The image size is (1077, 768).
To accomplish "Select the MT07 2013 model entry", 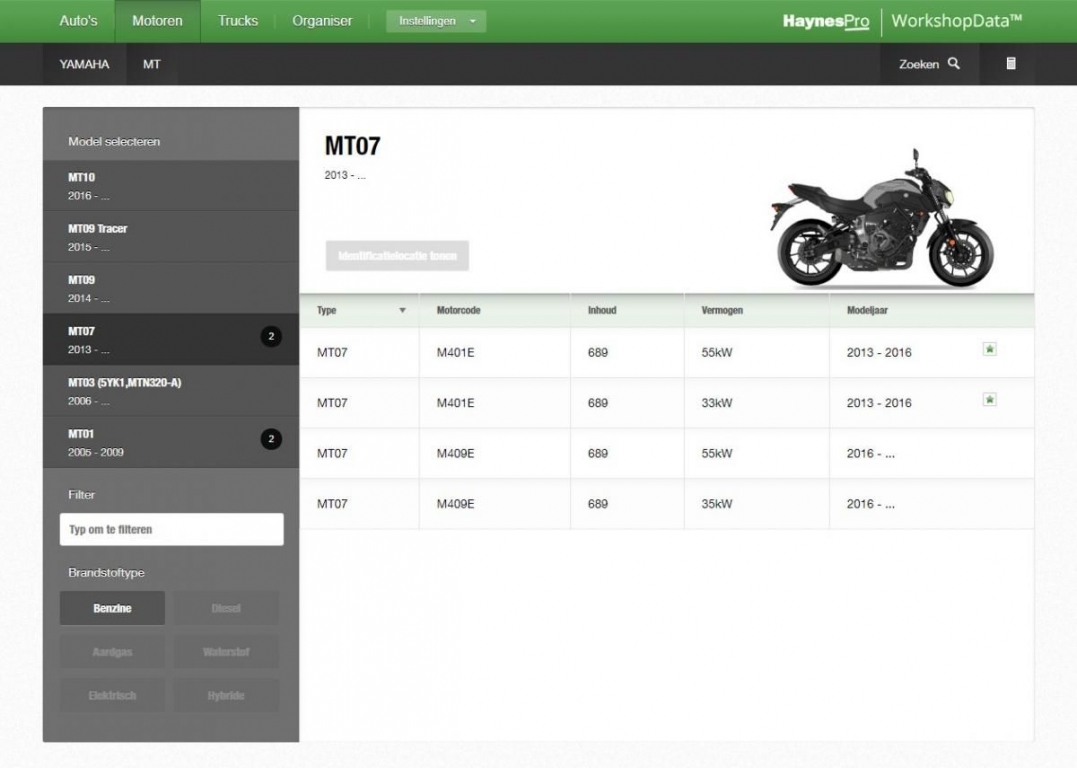I will pyautogui.click(x=171, y=339).
